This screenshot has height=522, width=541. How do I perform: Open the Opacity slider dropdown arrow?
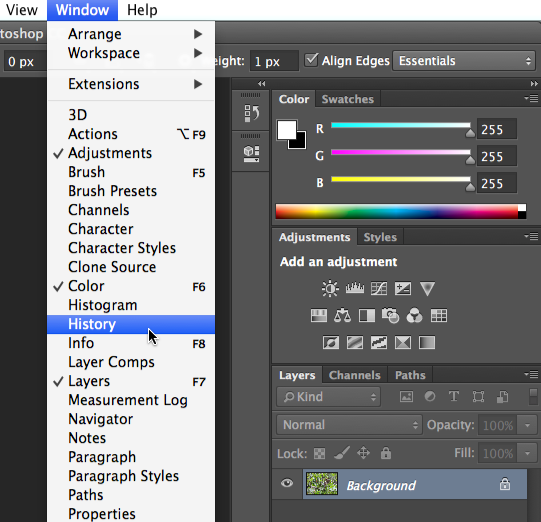pyautogui.click(x=528, y=425)
